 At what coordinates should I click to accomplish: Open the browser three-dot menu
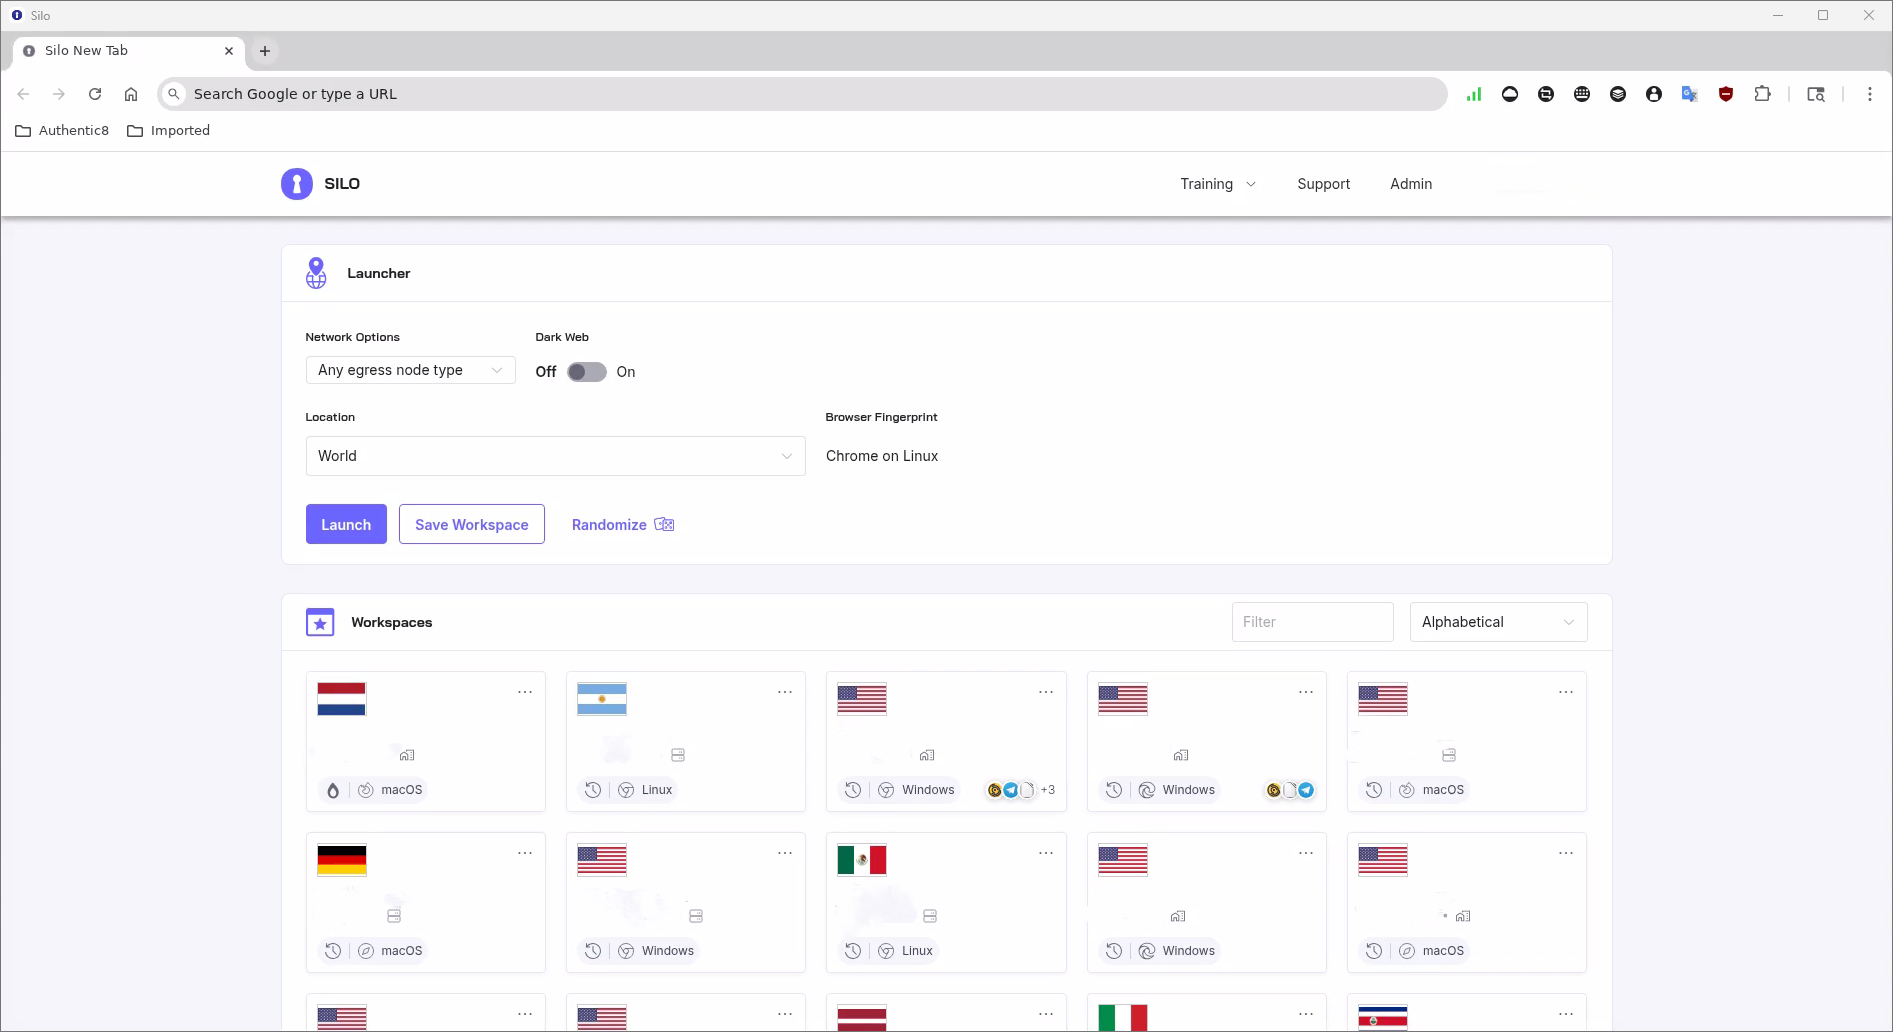click(1870, 94)
